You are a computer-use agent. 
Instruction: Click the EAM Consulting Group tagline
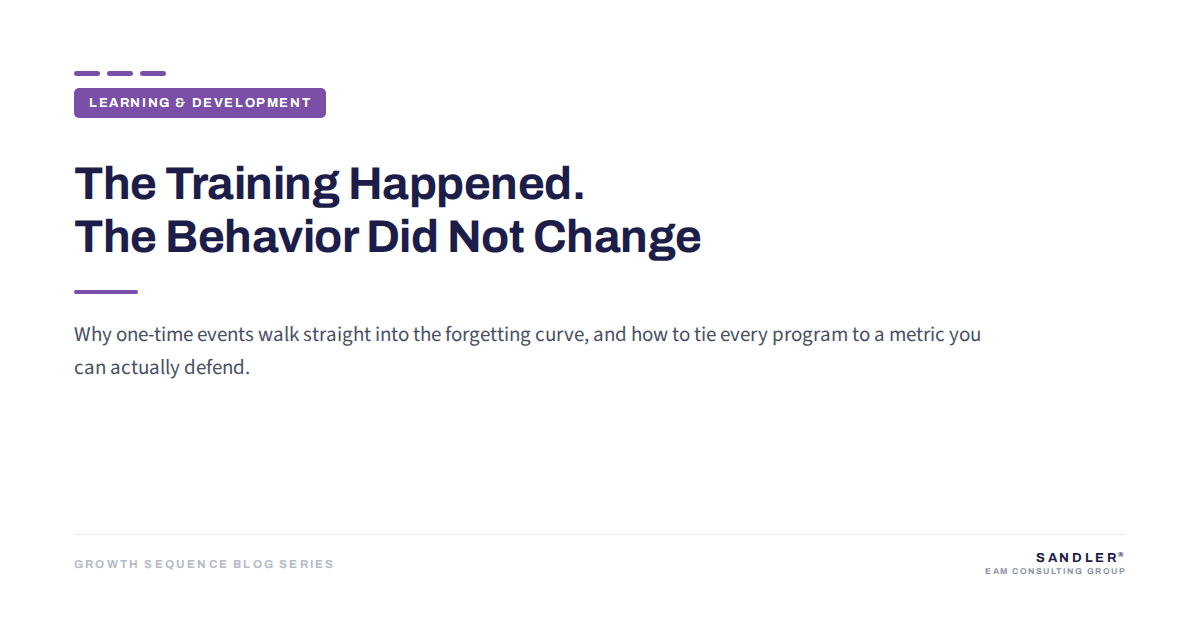(x=1055, y=572)
